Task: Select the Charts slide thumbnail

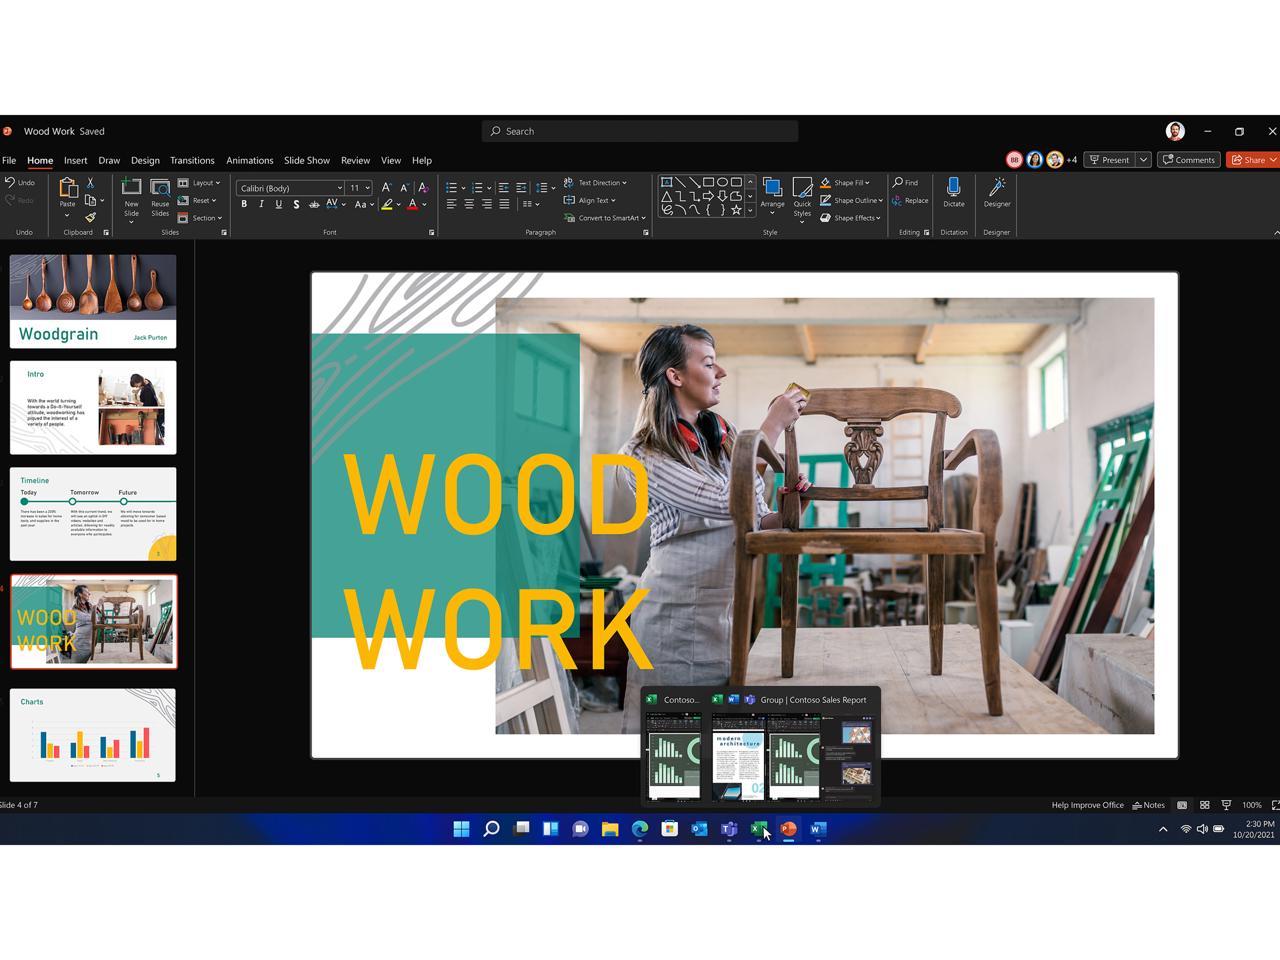Action: 93,735
